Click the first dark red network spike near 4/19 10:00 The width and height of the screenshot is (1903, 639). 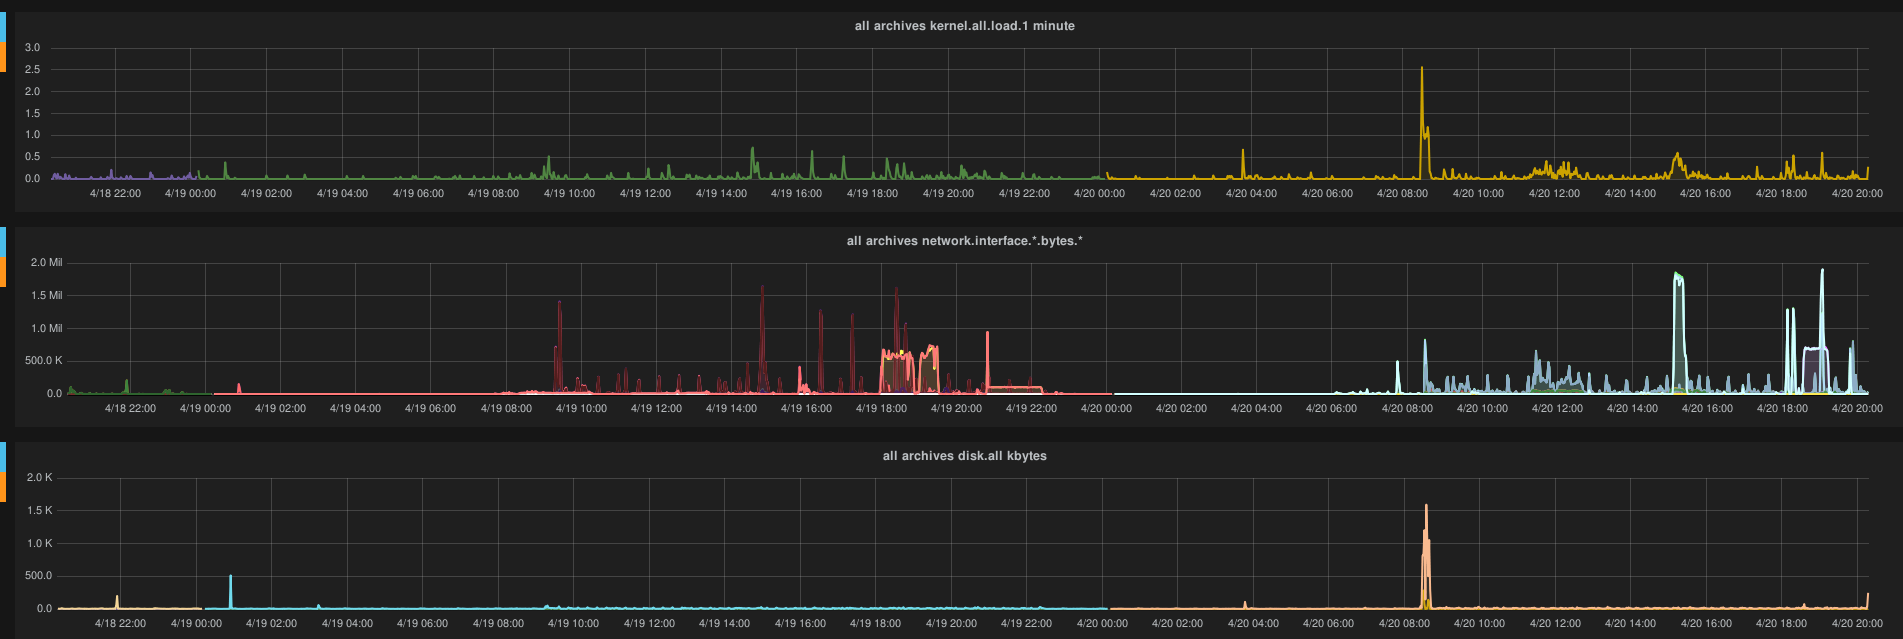pos(559,345)
